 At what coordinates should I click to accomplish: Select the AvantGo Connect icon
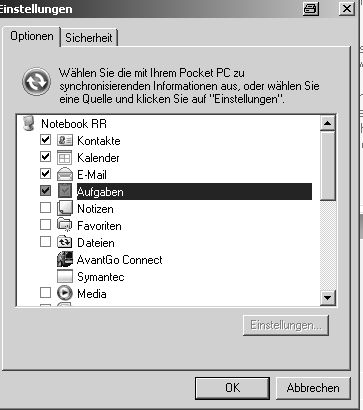point(65,260)
